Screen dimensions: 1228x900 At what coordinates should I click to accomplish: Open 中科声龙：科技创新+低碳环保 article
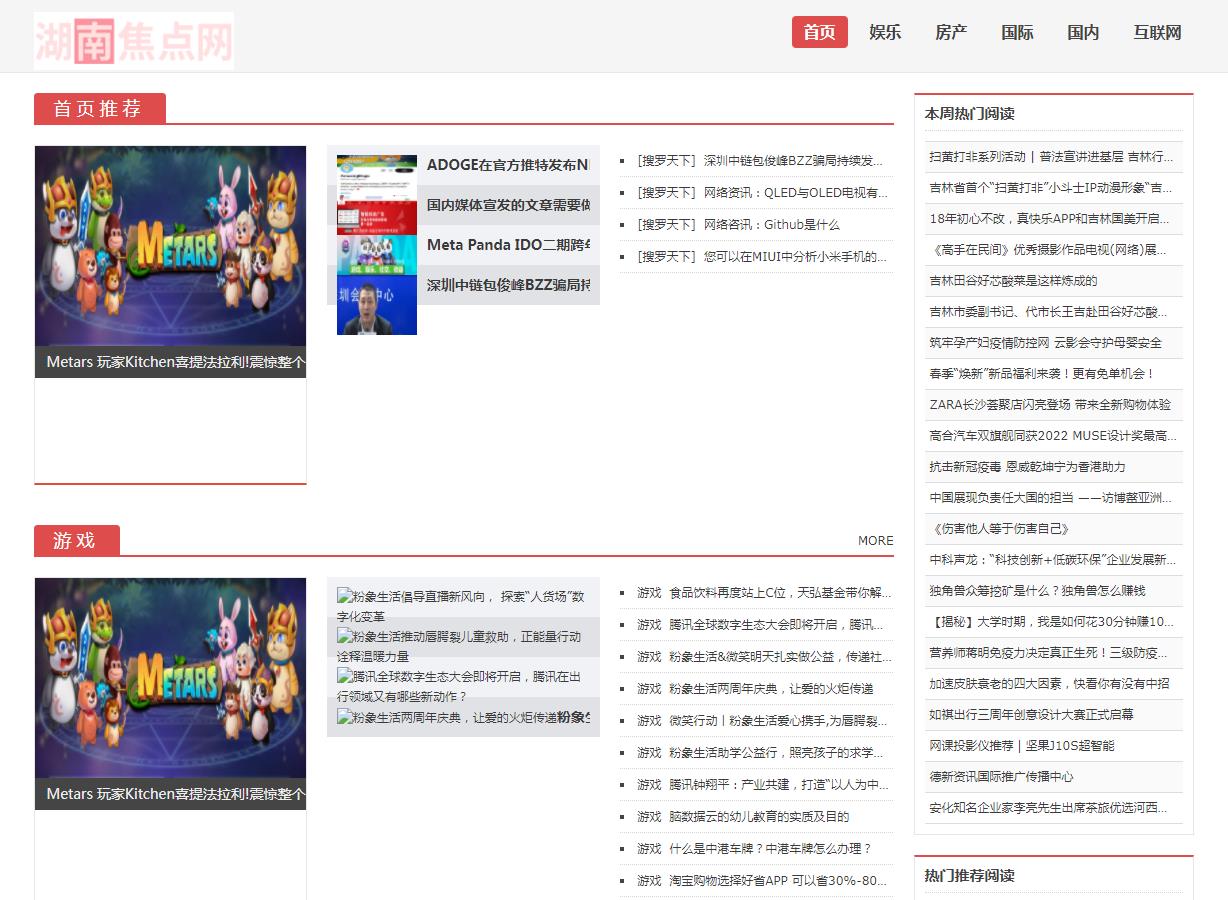coord(1053,559)
